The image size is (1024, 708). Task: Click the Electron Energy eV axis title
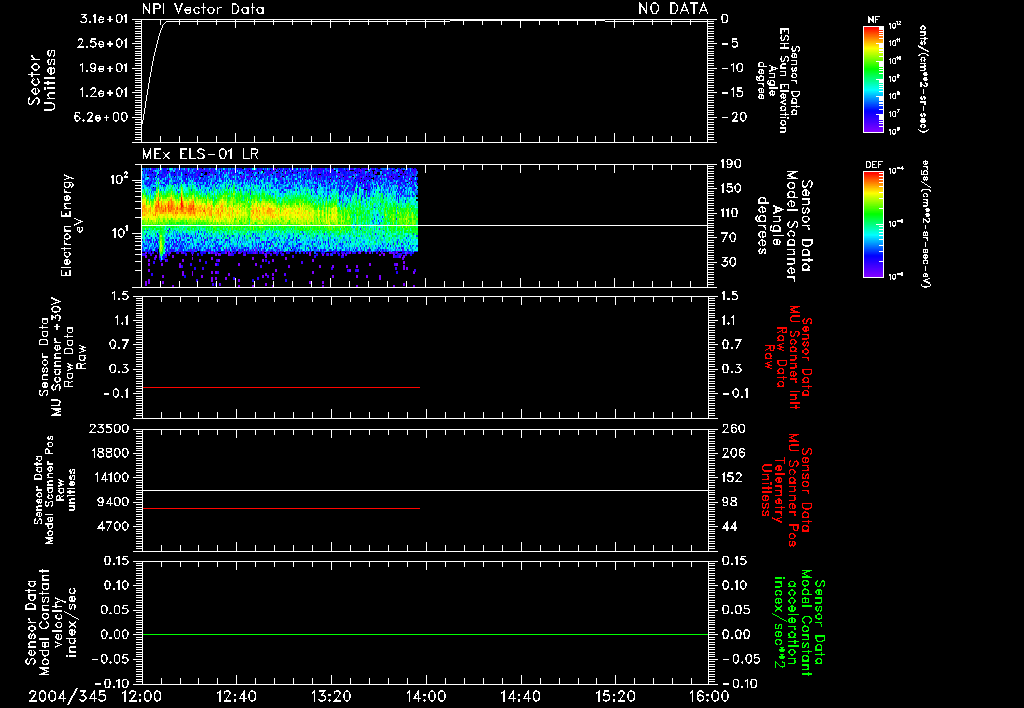[72, 225]
